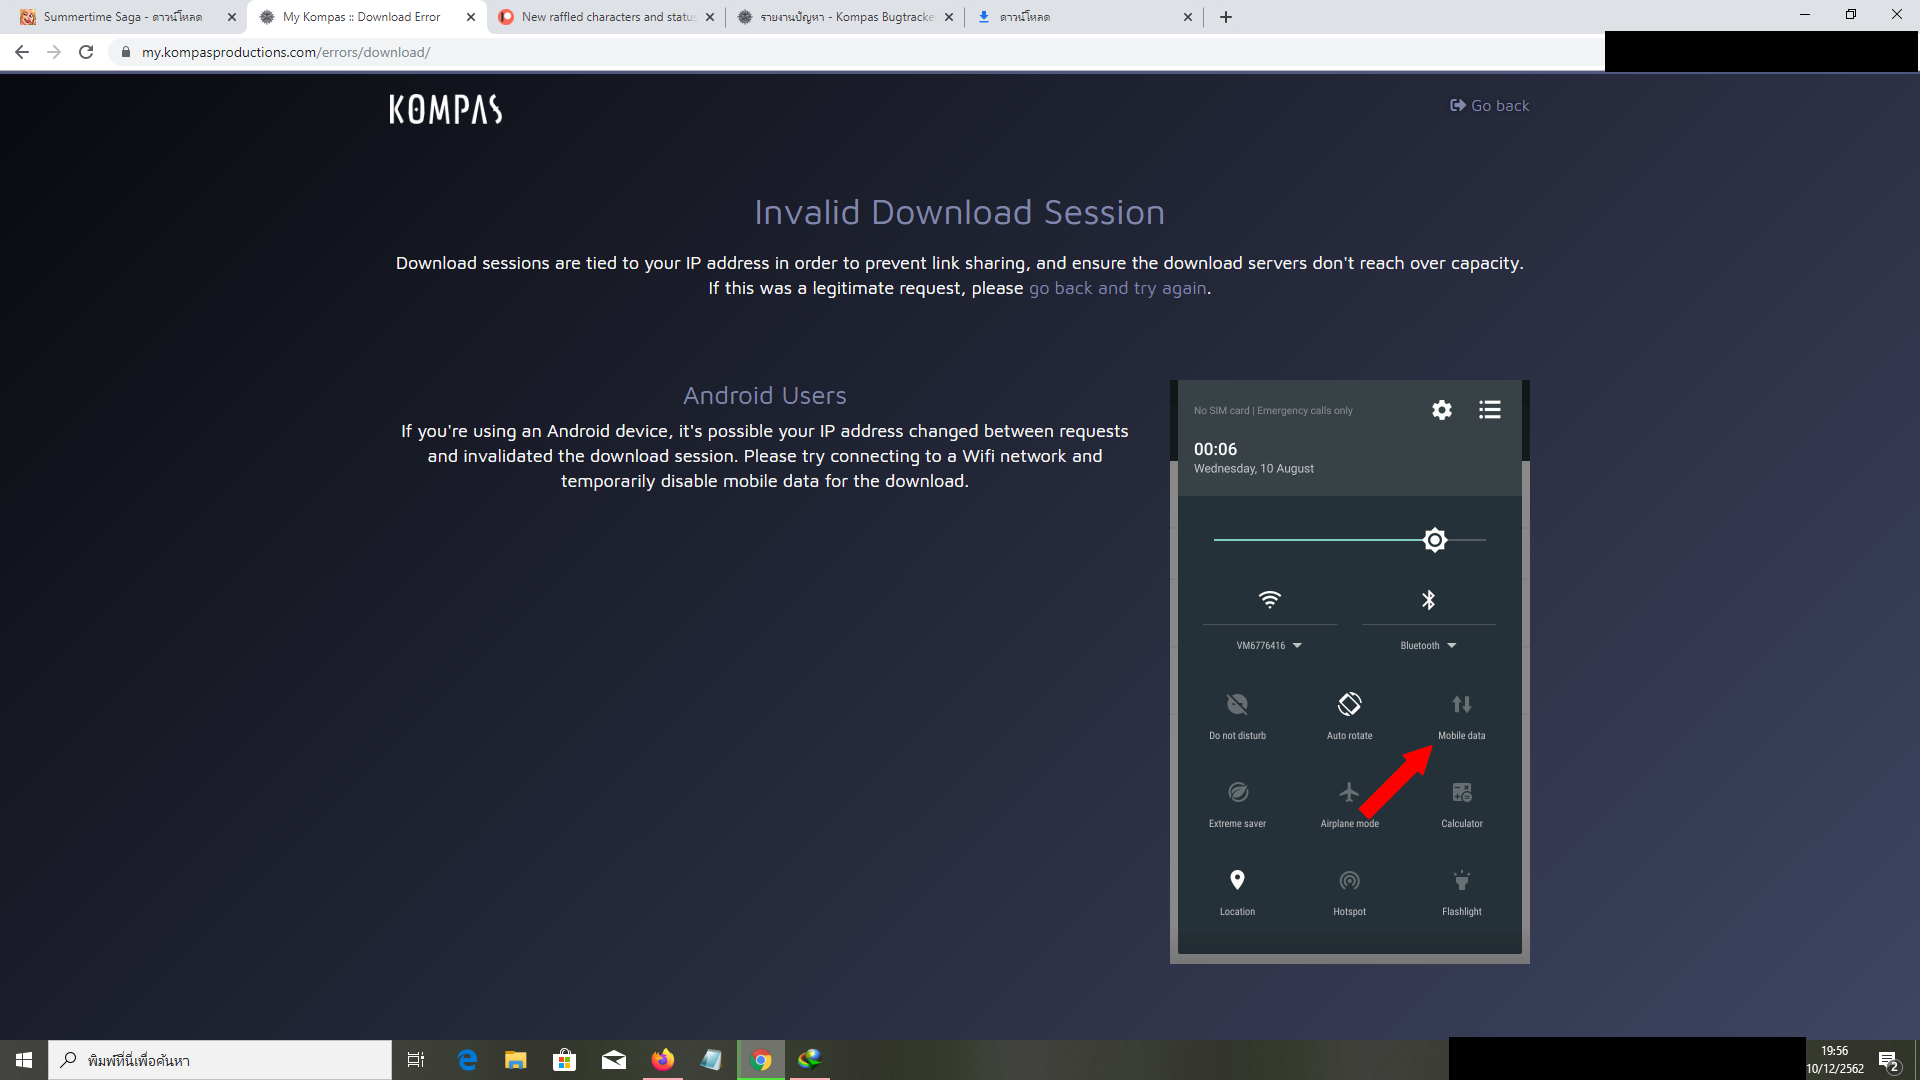Toggle Mobile data in phone image
Screen dimensions: 1920x1080
pos(1461,705)
